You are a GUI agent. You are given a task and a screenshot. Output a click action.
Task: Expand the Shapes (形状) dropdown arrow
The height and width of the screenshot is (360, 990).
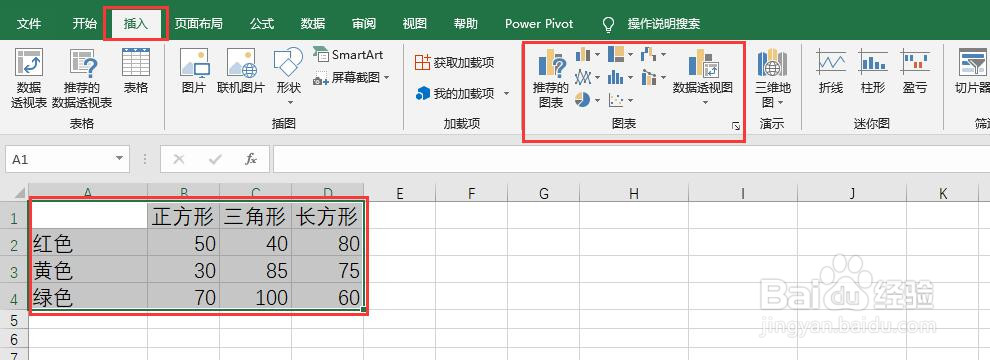click(x=290, y=102)
